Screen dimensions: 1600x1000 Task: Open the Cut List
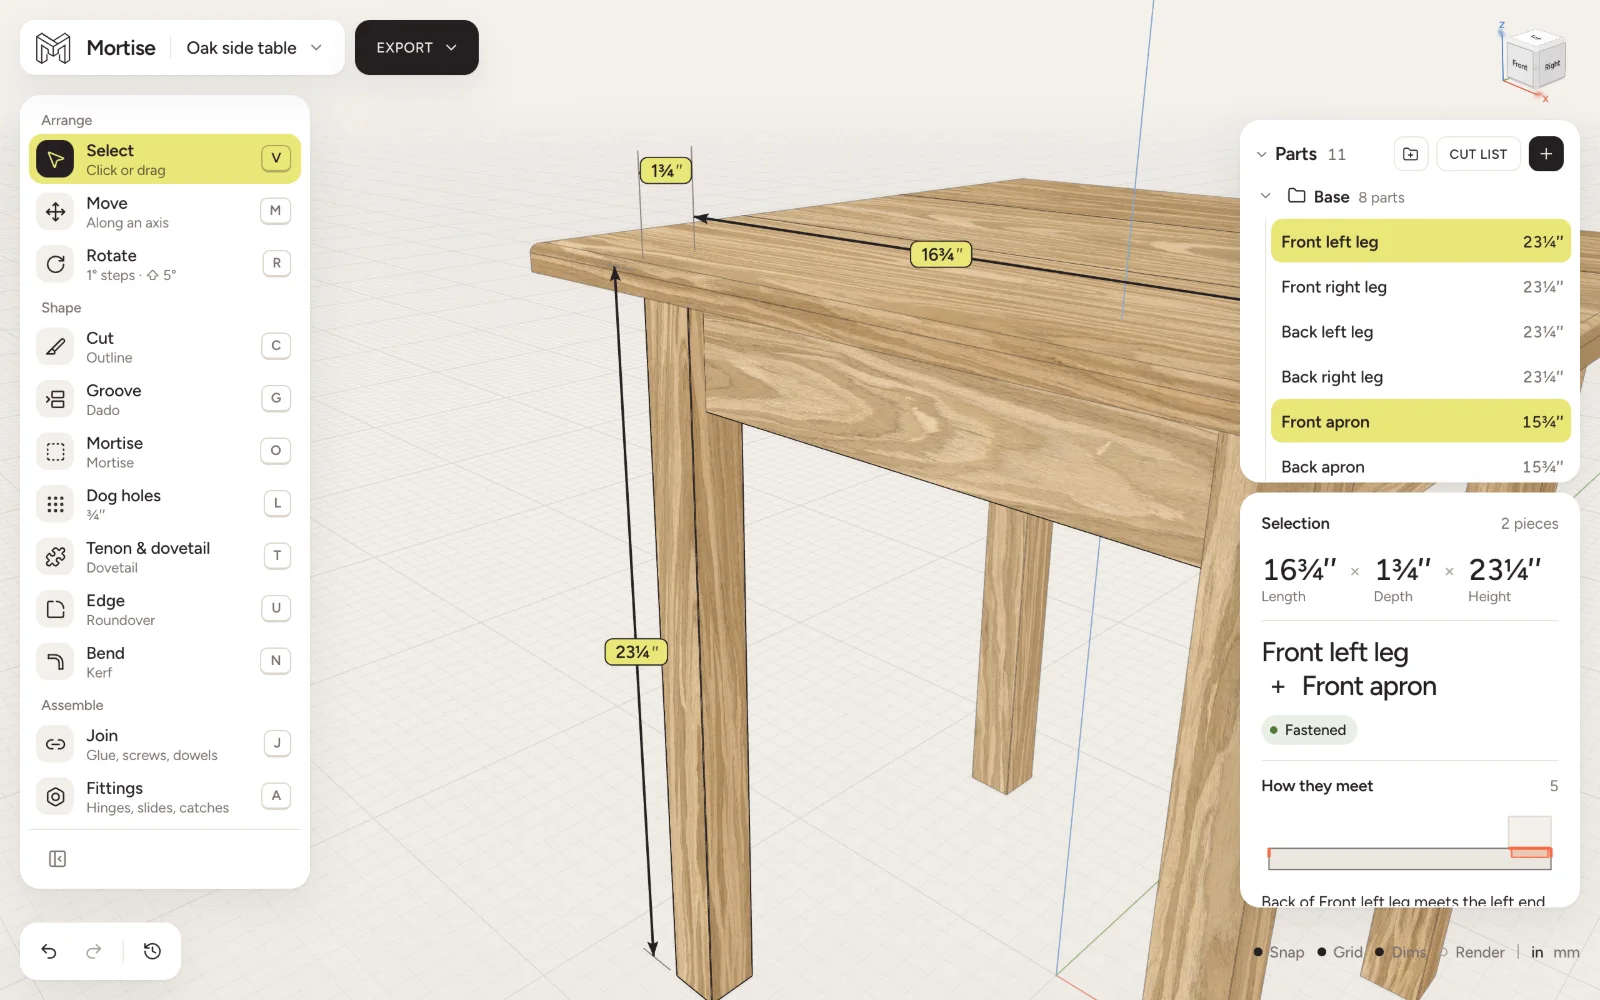[x=1478, y=154]
